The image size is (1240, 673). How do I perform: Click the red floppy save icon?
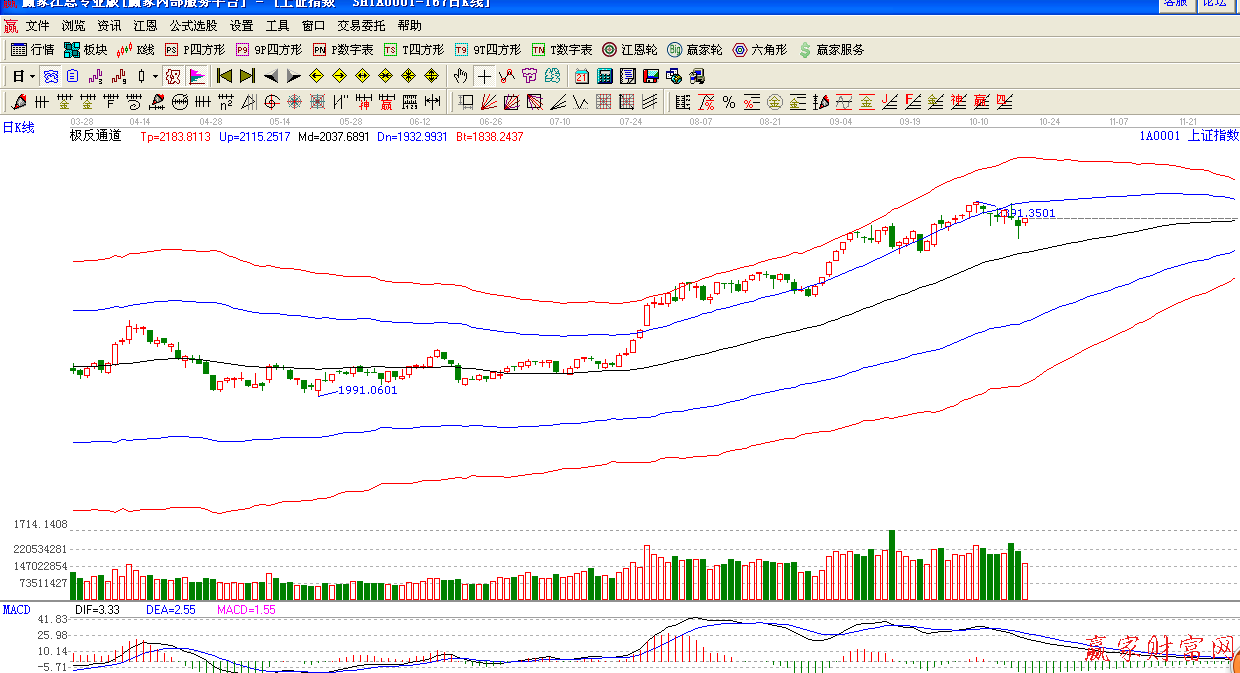(x=651, y=76)
